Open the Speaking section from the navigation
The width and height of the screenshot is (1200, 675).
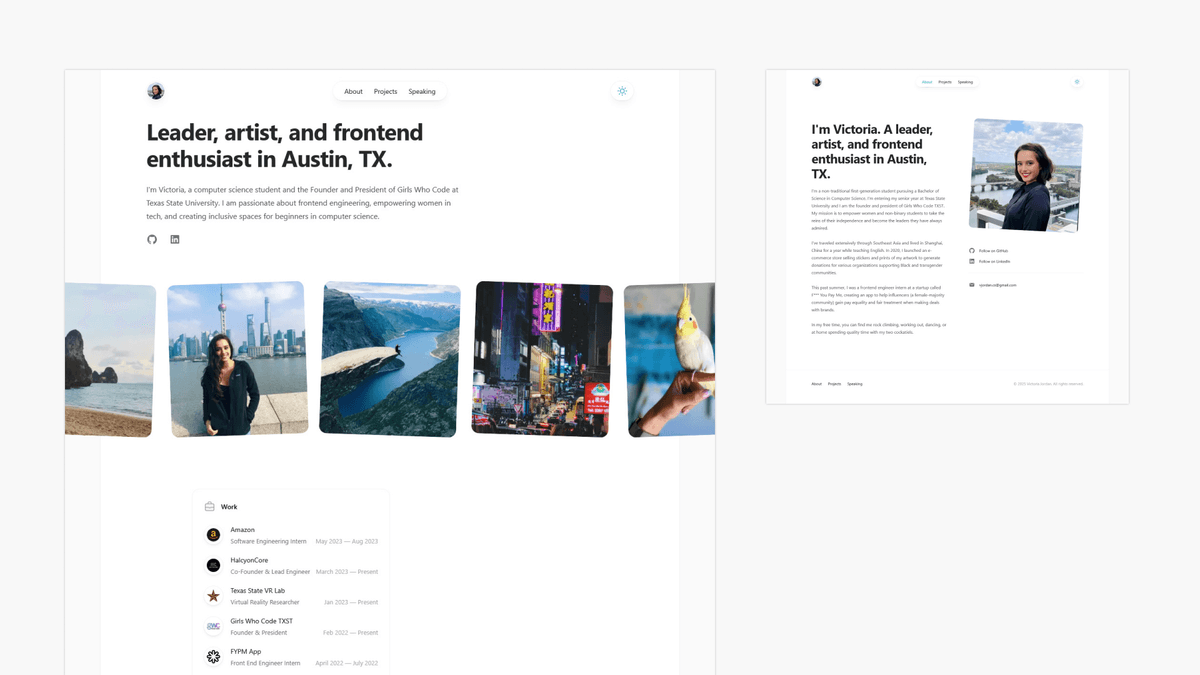click(422, 91)
